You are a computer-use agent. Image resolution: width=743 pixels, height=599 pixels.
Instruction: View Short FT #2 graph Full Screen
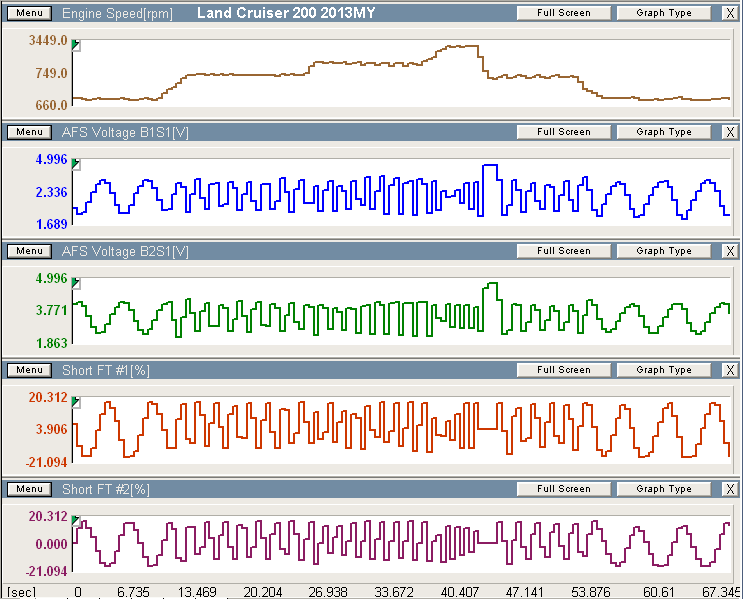tap(563, 489)
